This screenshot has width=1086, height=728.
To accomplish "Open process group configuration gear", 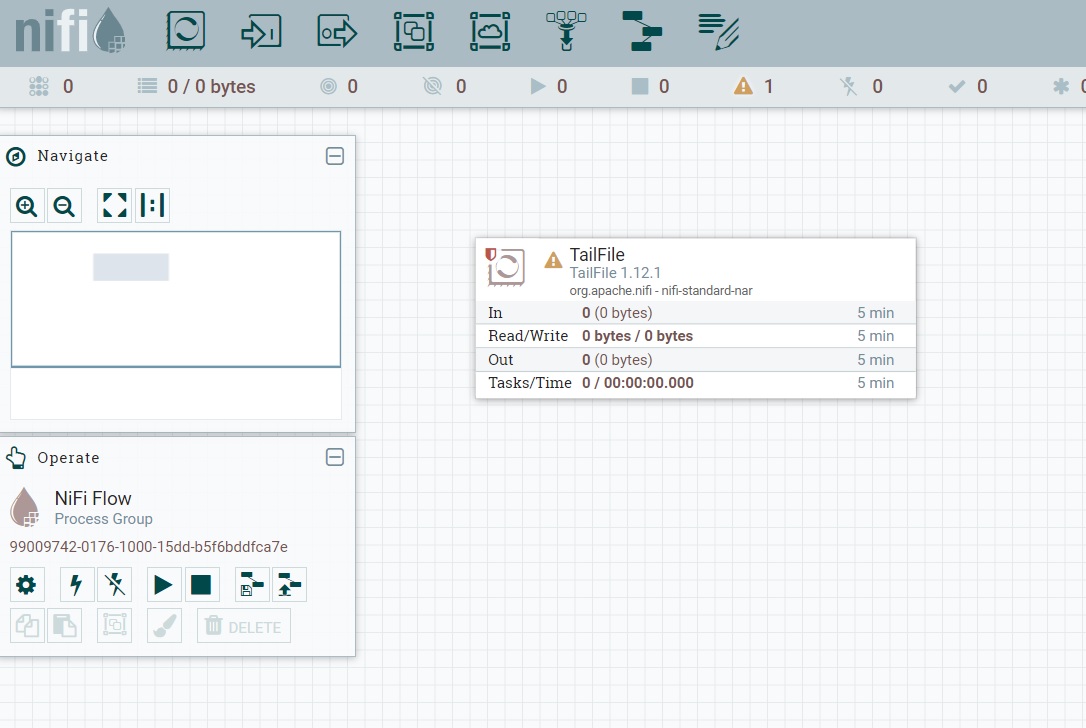I will click(x=27, y=585).
